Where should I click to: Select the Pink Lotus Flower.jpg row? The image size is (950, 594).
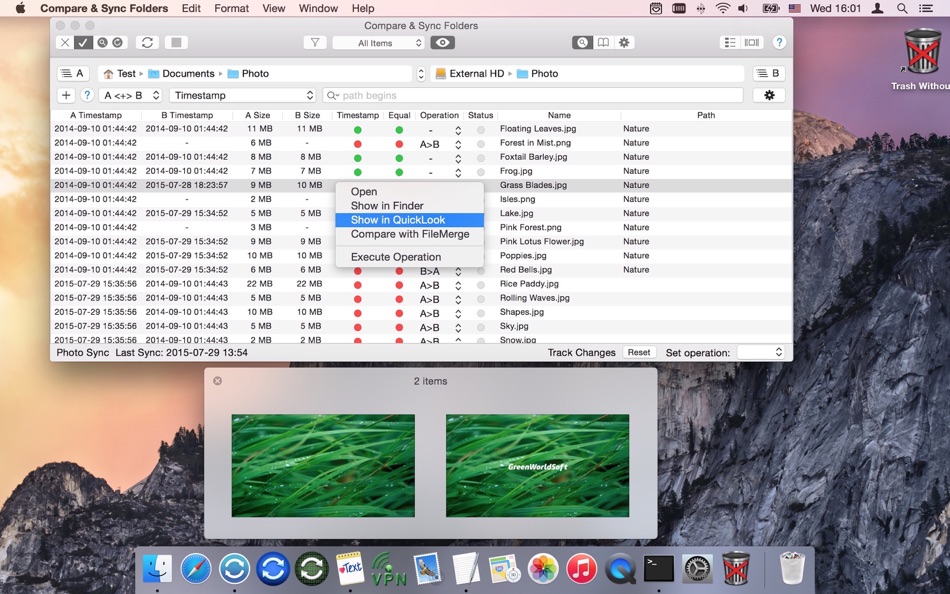[x=422, y=241]
